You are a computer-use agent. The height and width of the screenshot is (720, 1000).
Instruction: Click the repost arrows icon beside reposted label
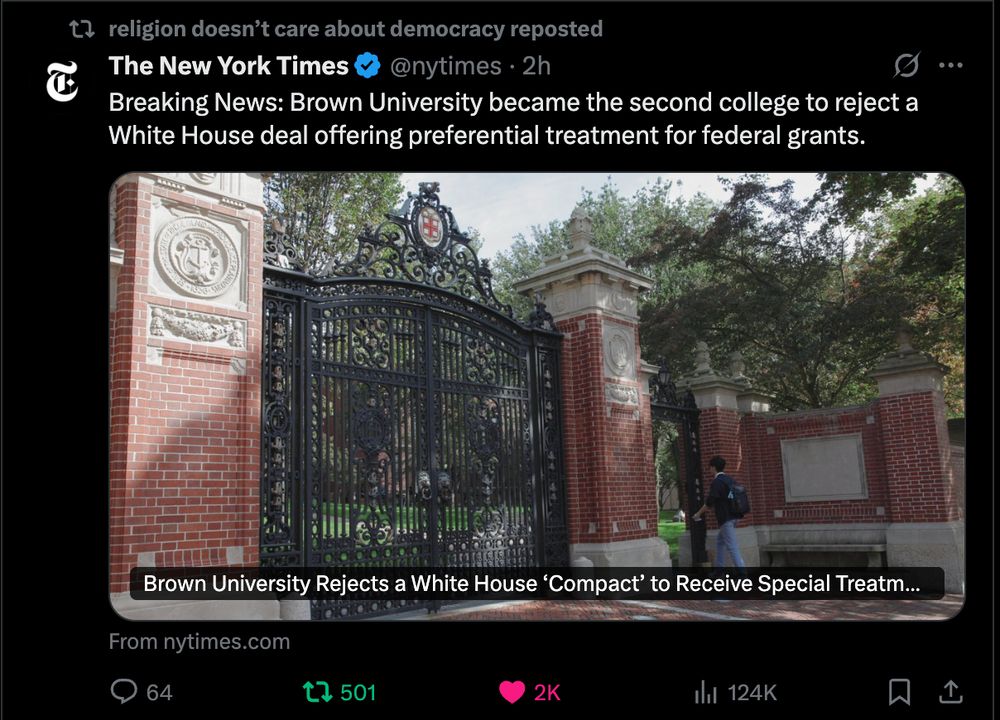[82, 29]
